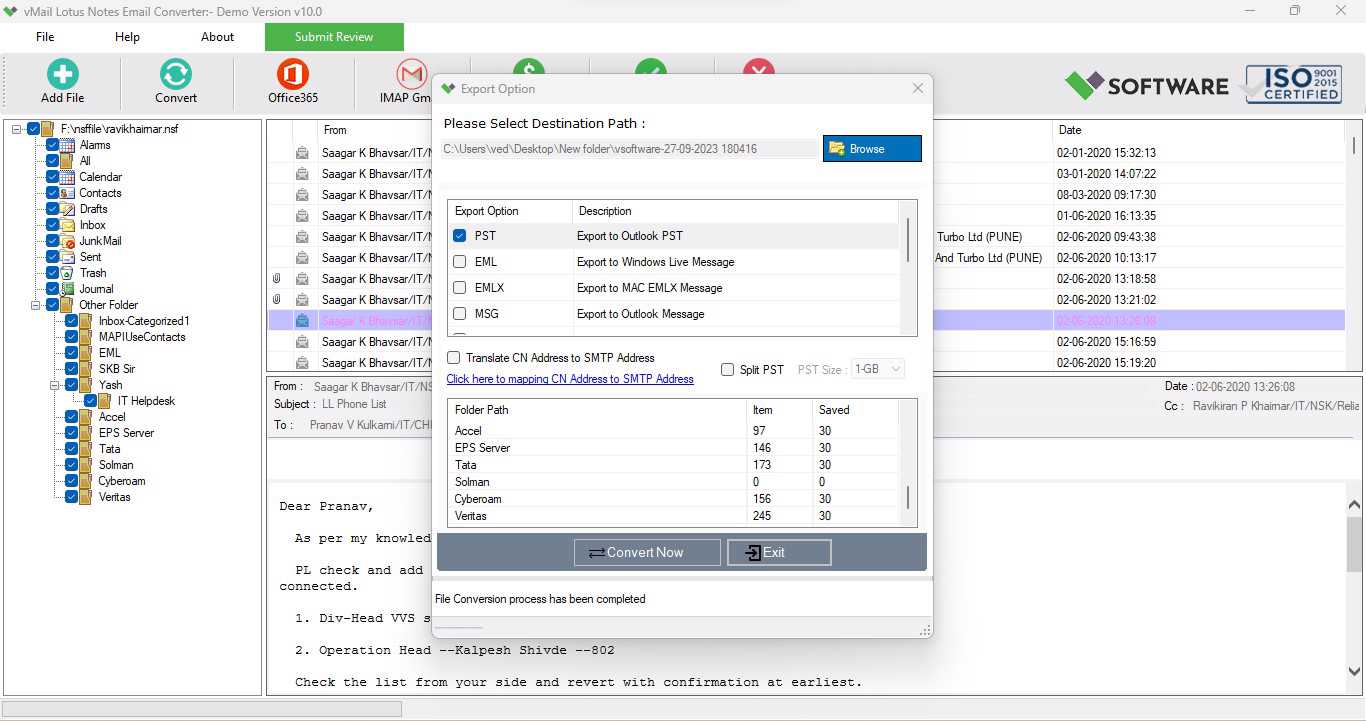This screenshot has height=721, width=1366.
Task: Click the Calendar folder icon
Action: [x=67, y=177]
